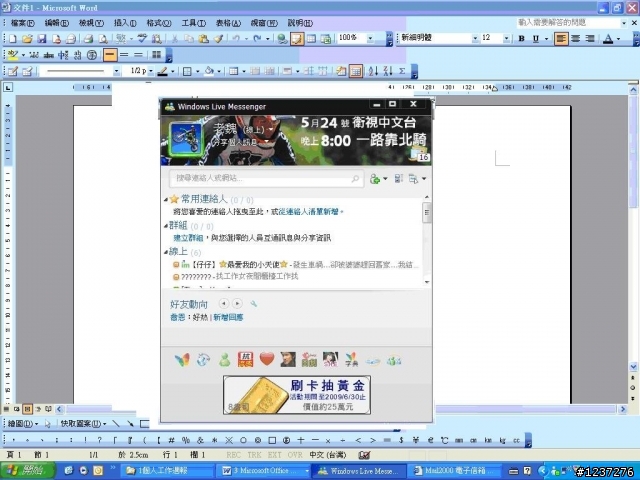Toggle Align Left paragraph button
Image resolution: width=640 pixels, height=480 pixels.
[561, 39]
